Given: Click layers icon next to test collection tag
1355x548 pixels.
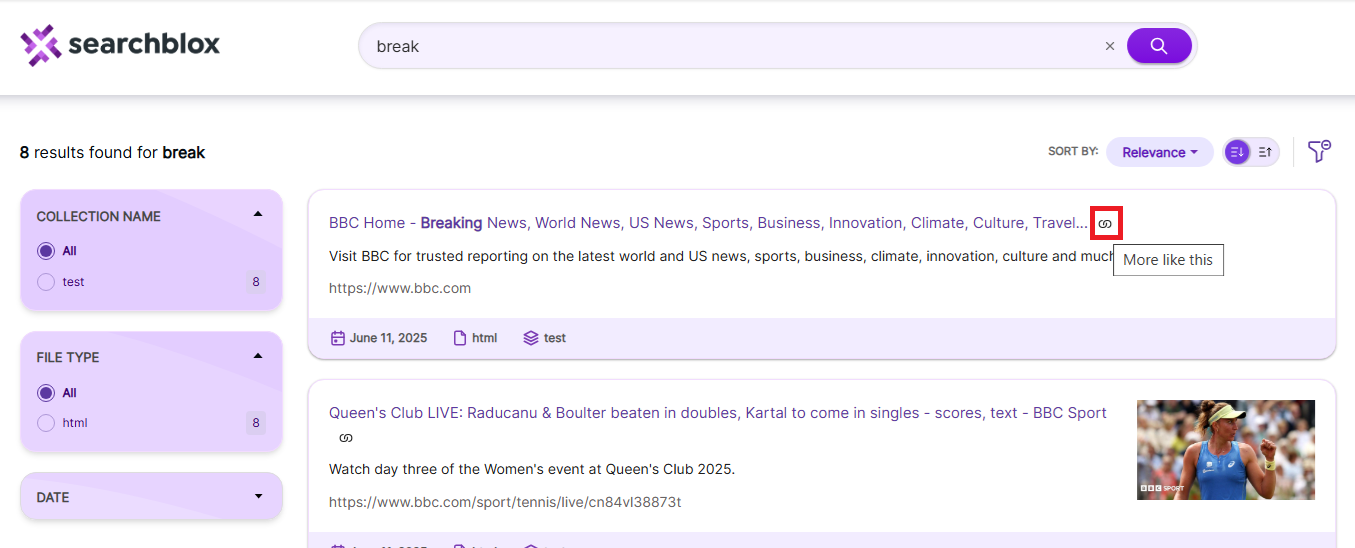Looking at the screenshot, I should coord(531,338).
